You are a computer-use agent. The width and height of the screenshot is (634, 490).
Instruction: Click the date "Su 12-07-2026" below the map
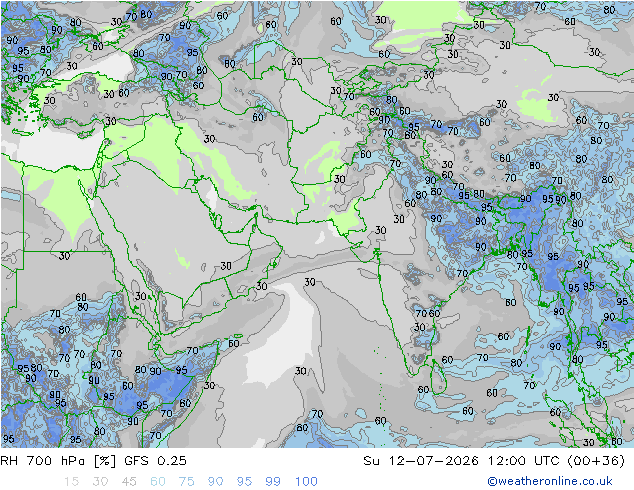[421, 461]
